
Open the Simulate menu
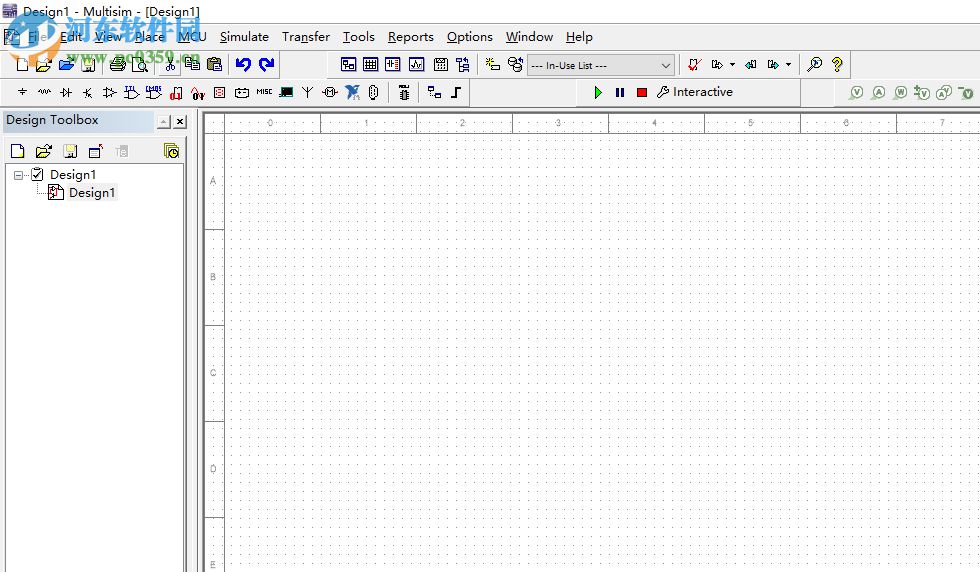(244, 37)
